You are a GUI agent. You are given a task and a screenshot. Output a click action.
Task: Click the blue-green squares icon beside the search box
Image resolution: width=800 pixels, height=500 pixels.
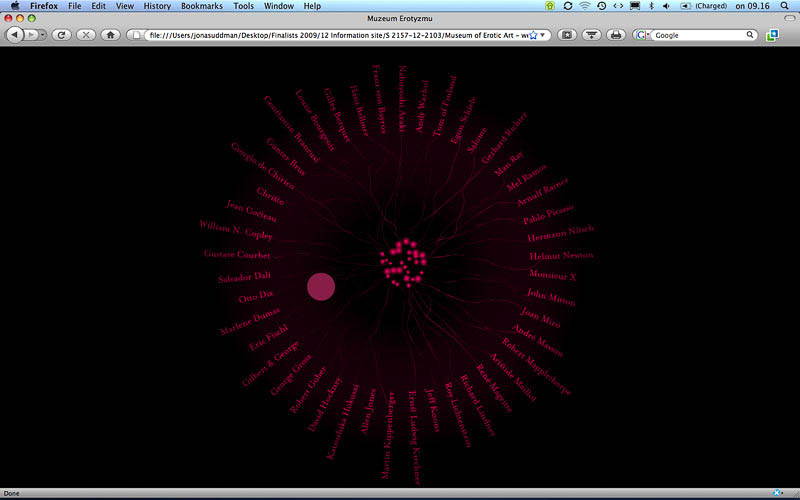click(772, 35)
